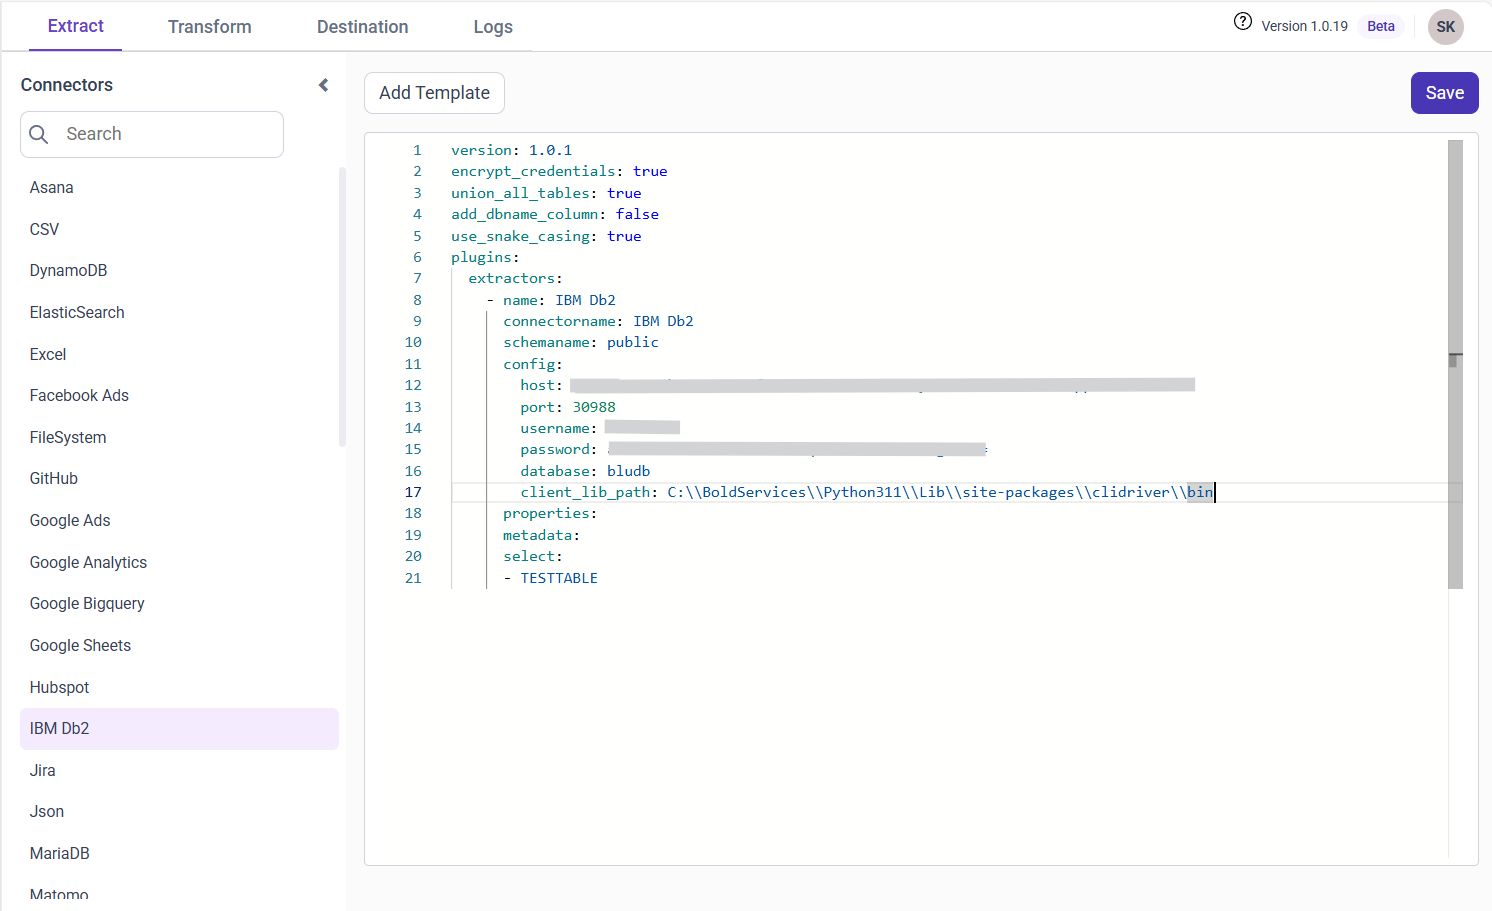This screenshot has width=1492, height=911.
Task: Select the IBM Db2 connector
Action: (x=60, y=728)
